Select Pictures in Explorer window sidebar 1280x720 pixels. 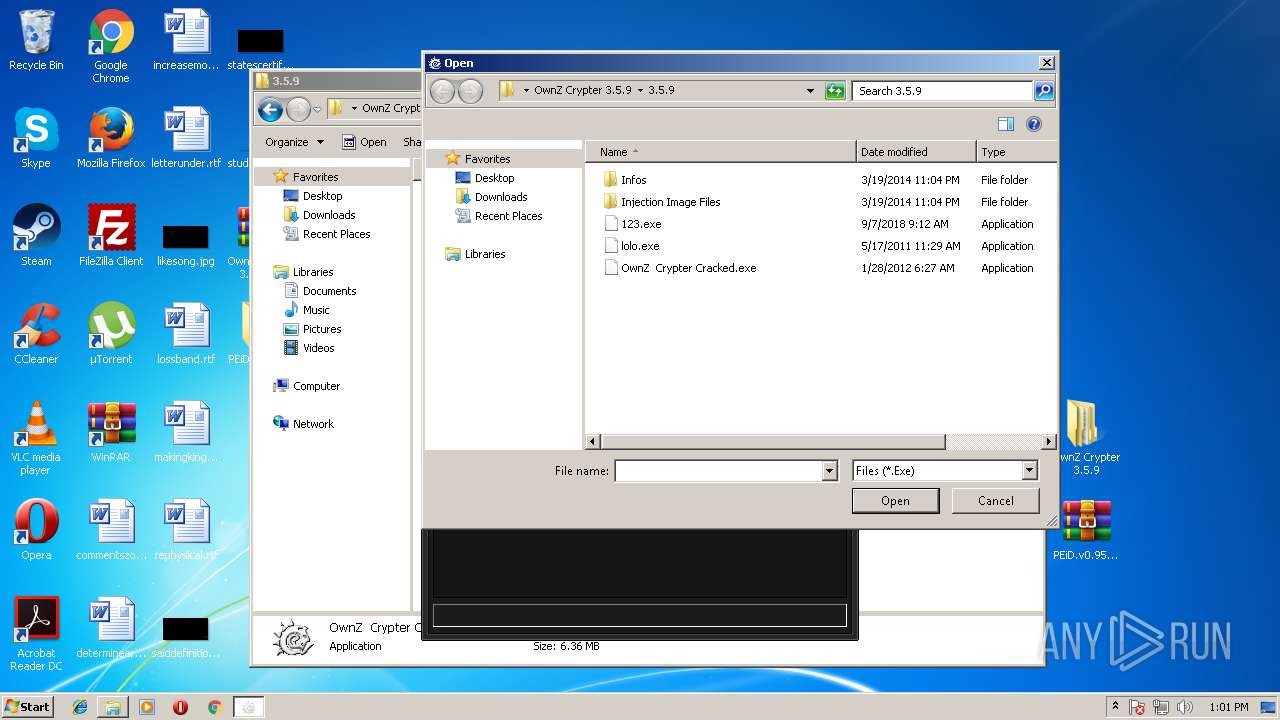pyautogui.click(x=313, y=329)
